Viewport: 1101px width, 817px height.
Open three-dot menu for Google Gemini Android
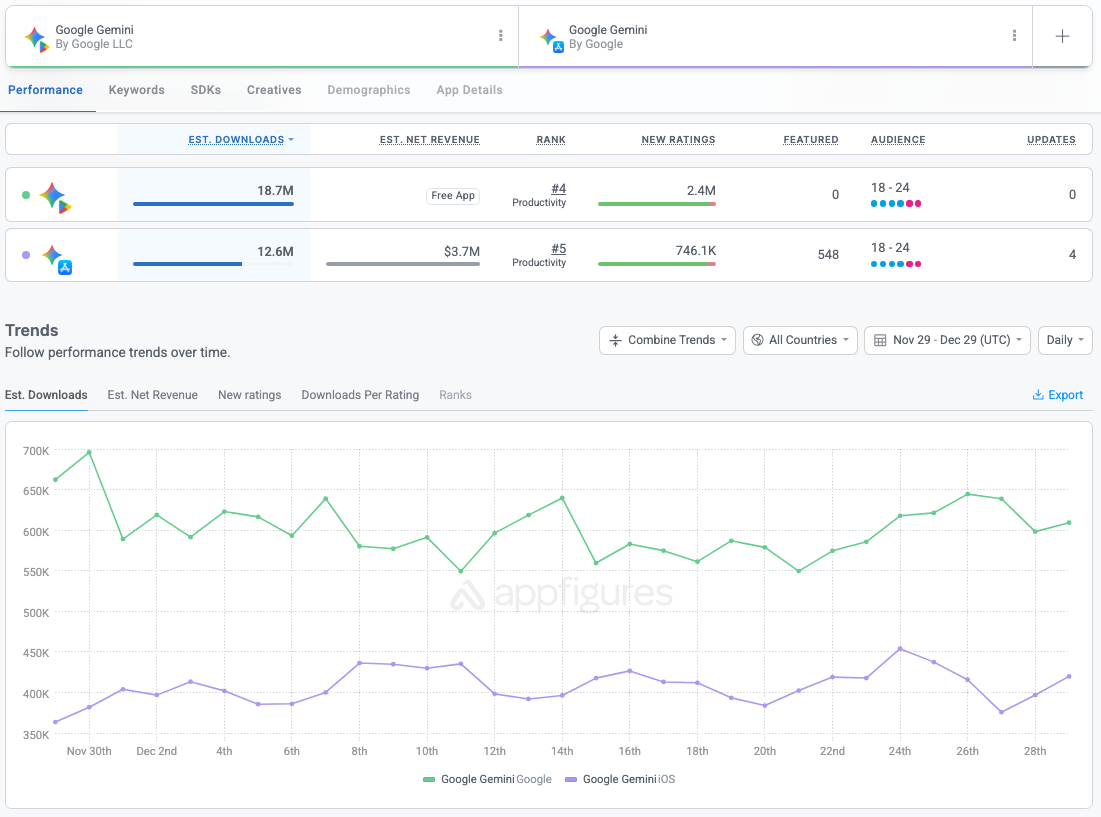500,36
